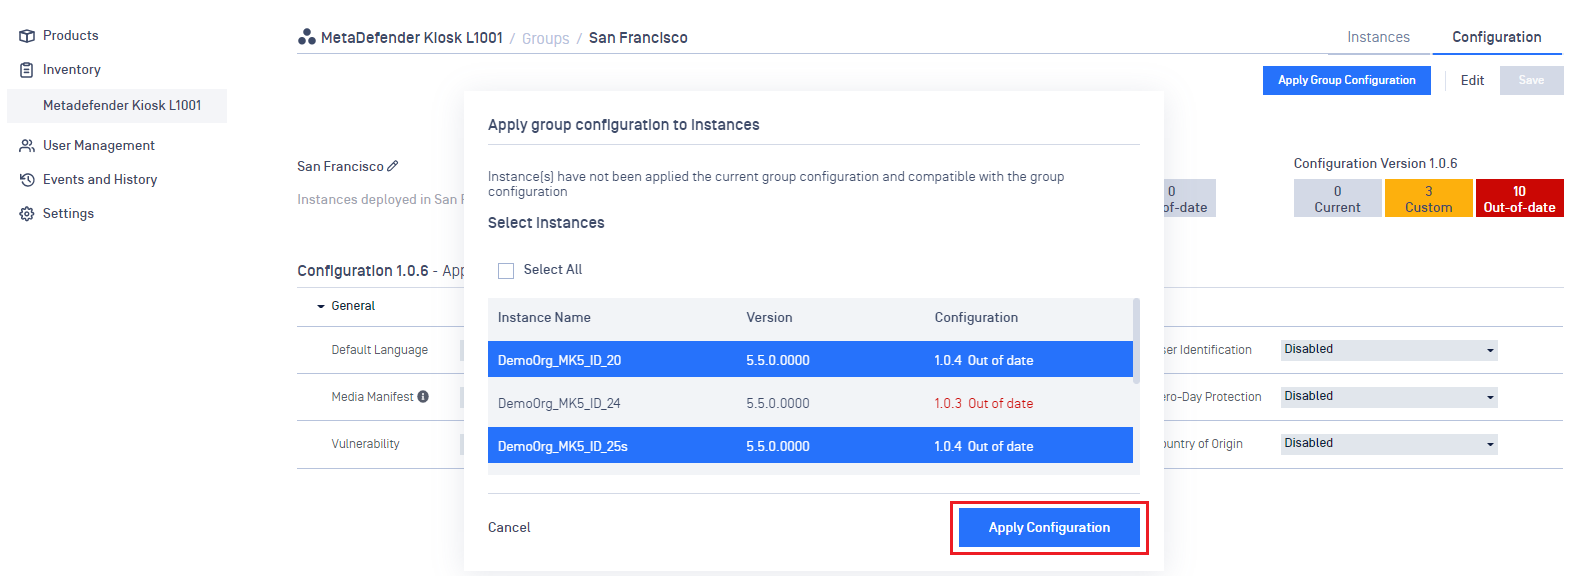Image resolution: width=1578 pixels, height=576 pixels.
Task: Collapse the General section arrow
Action: tap(321, 306)
